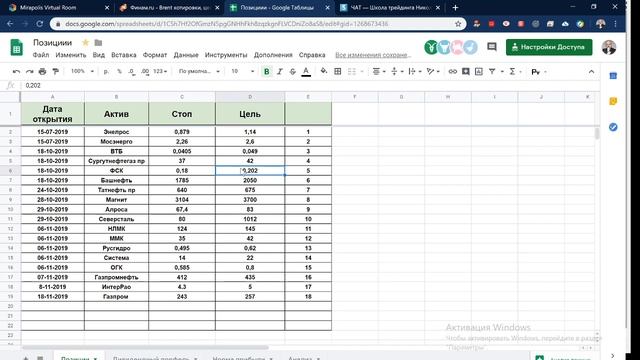Image resolution: width=640 pixels, height=360 pixels.
Task: Open the zoom 100% dropdown
Action: point(82,71)
